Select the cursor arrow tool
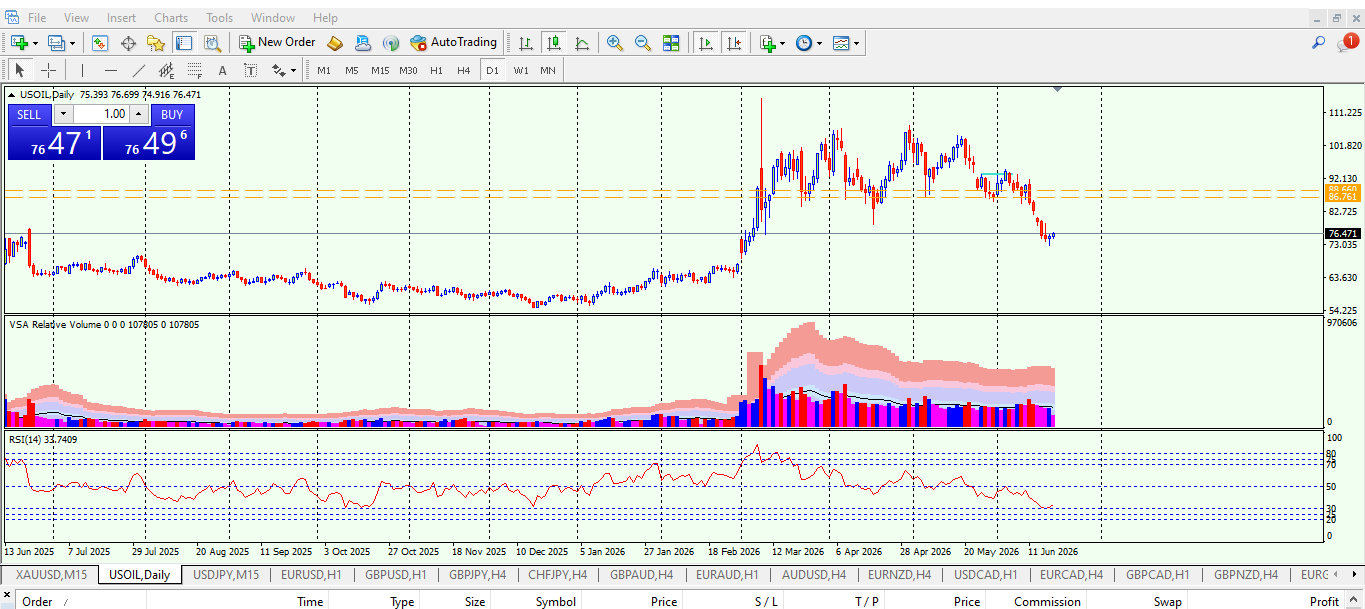This screenshot has width=1365, height=609. coord(19,70)
